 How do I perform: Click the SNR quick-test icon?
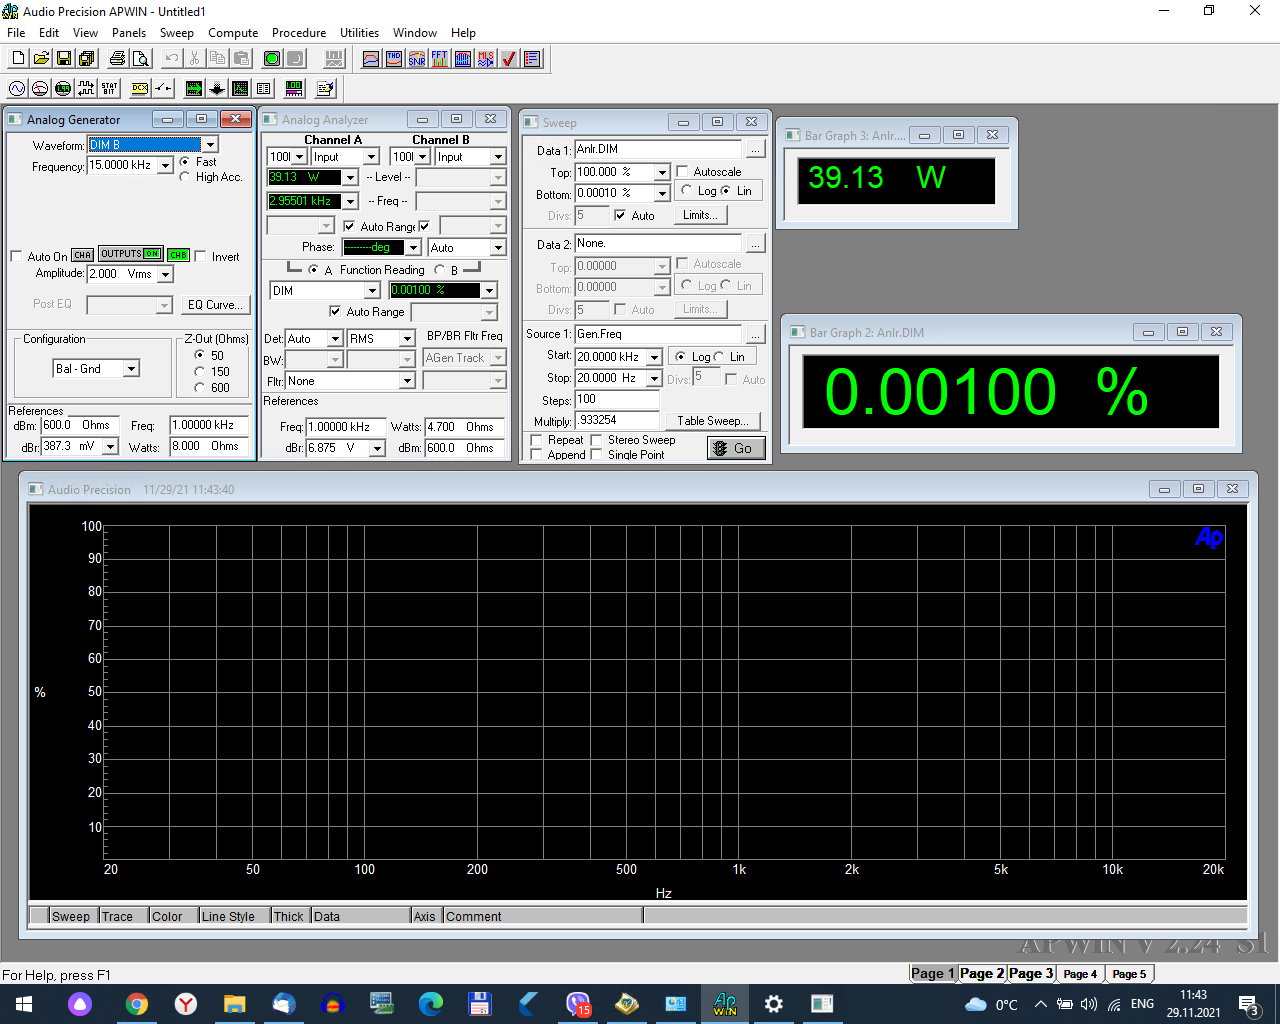click(x=417, y=59)
